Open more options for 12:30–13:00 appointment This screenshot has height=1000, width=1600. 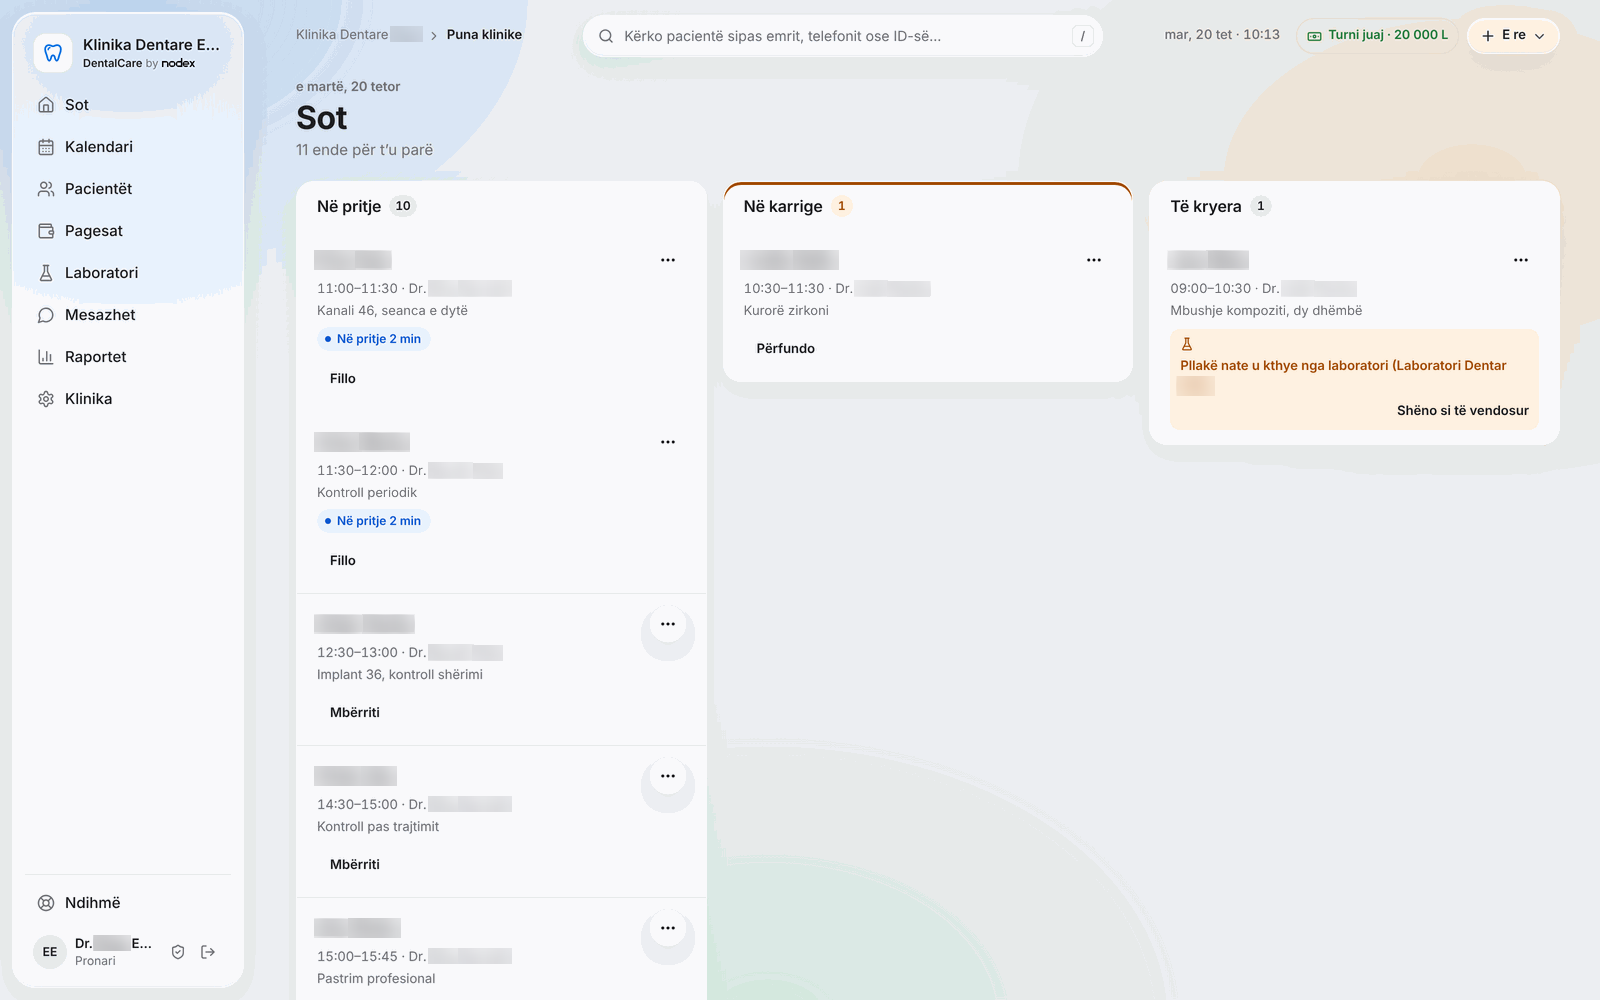(668, 624)
